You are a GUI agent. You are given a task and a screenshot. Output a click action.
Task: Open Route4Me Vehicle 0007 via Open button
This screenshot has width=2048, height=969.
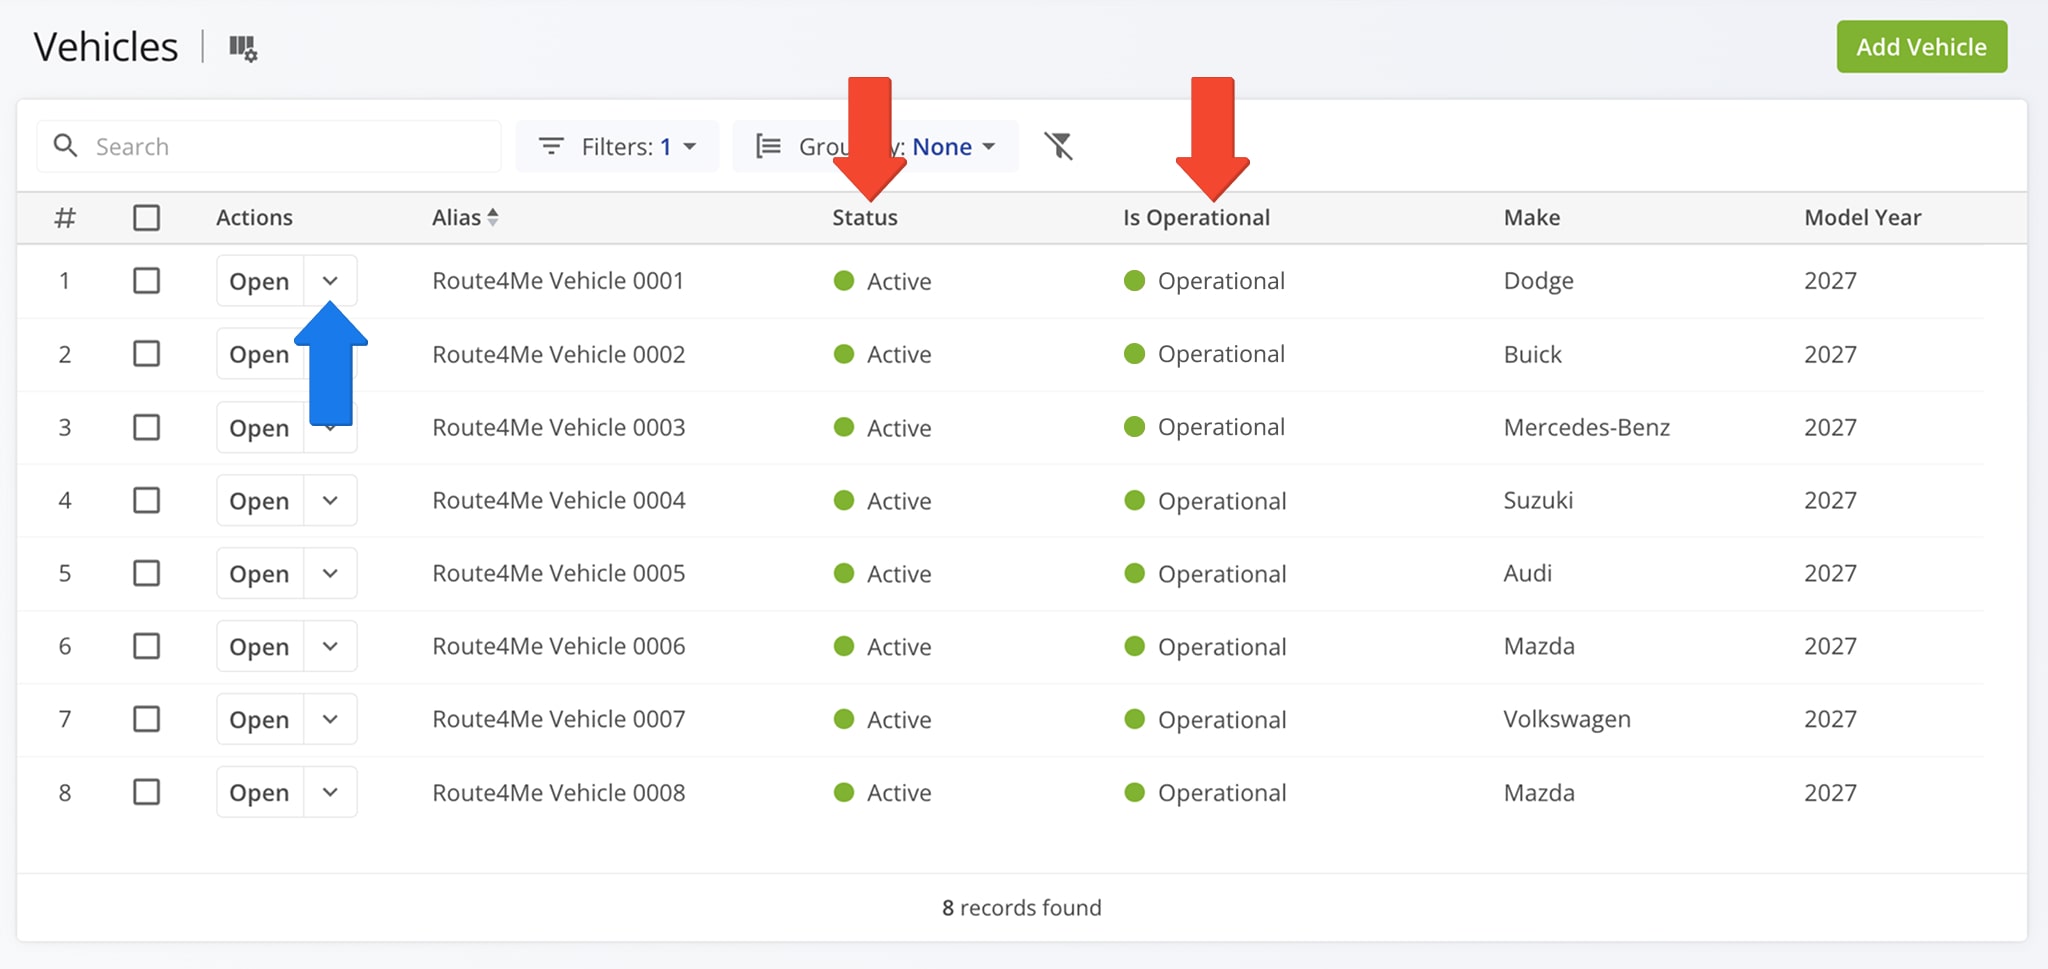click(x=260, y=719)
